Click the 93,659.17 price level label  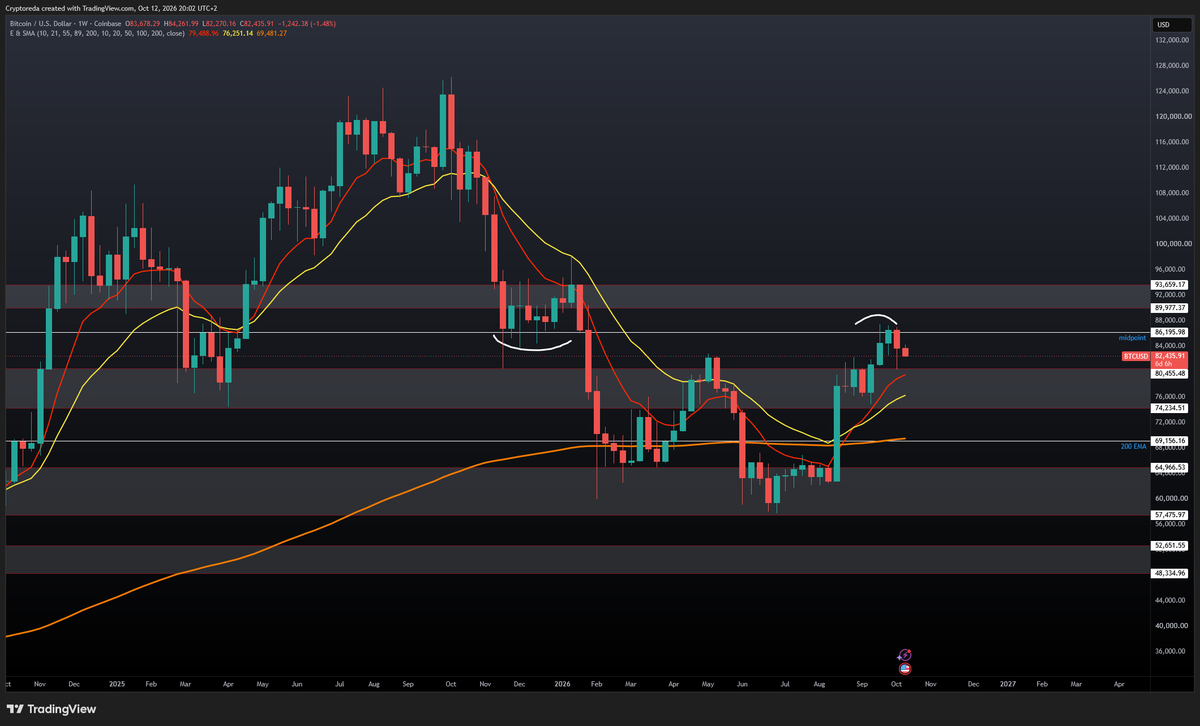1170,284
